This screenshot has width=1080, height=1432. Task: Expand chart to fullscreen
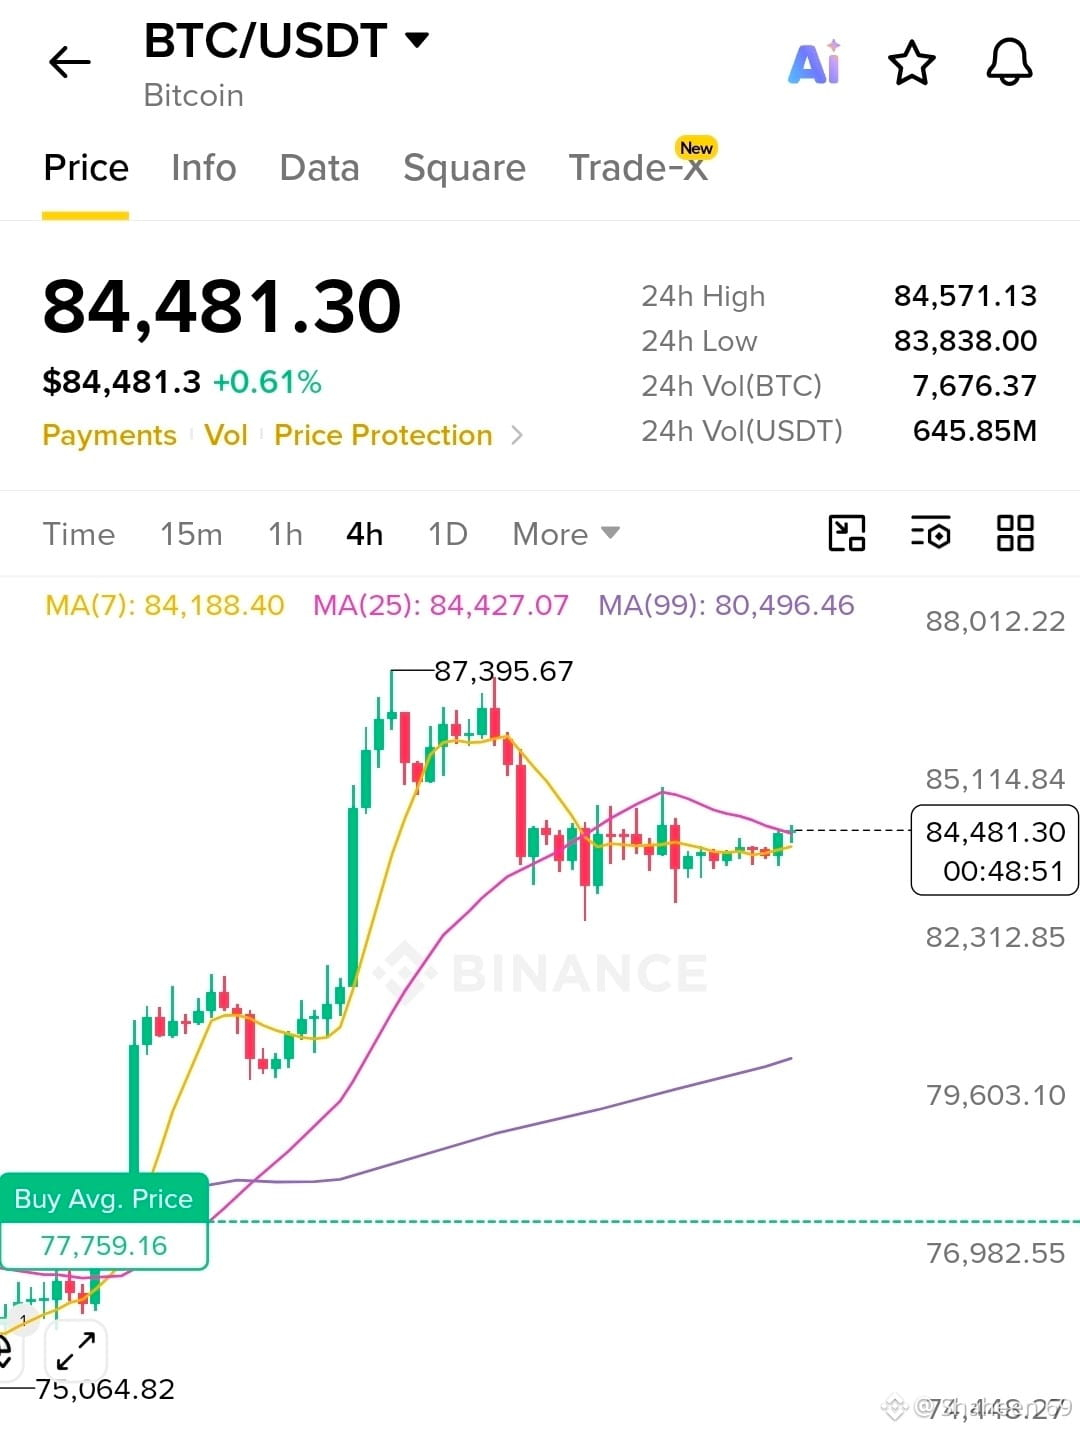click(76, 1350)
